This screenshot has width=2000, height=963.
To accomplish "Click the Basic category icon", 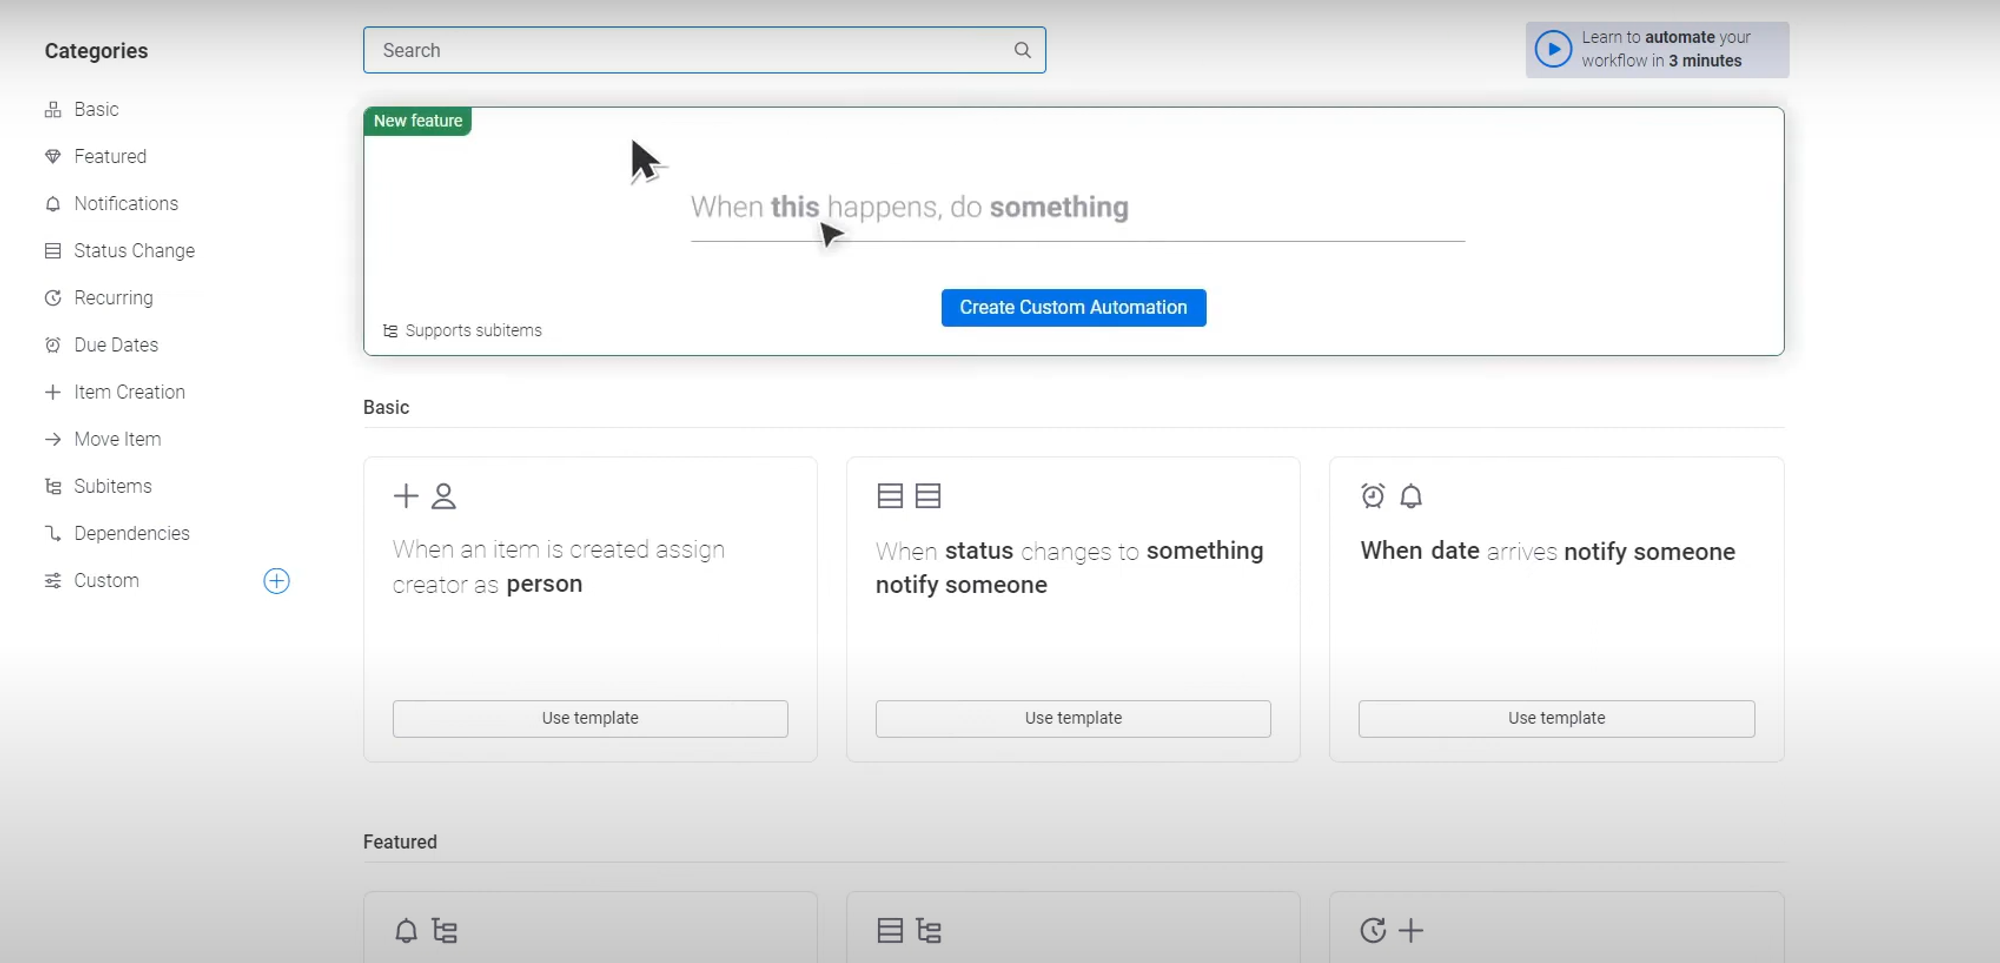I will 53,110.
